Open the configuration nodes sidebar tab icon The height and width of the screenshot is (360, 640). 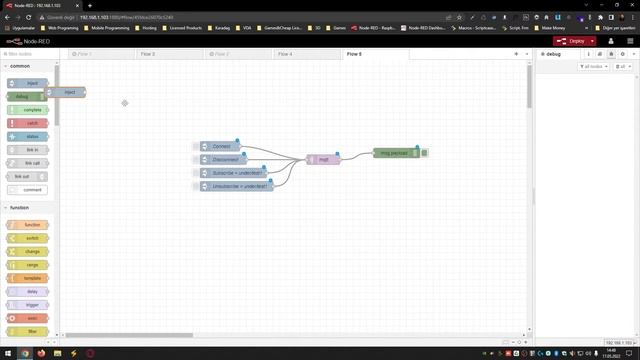(622, 54)
